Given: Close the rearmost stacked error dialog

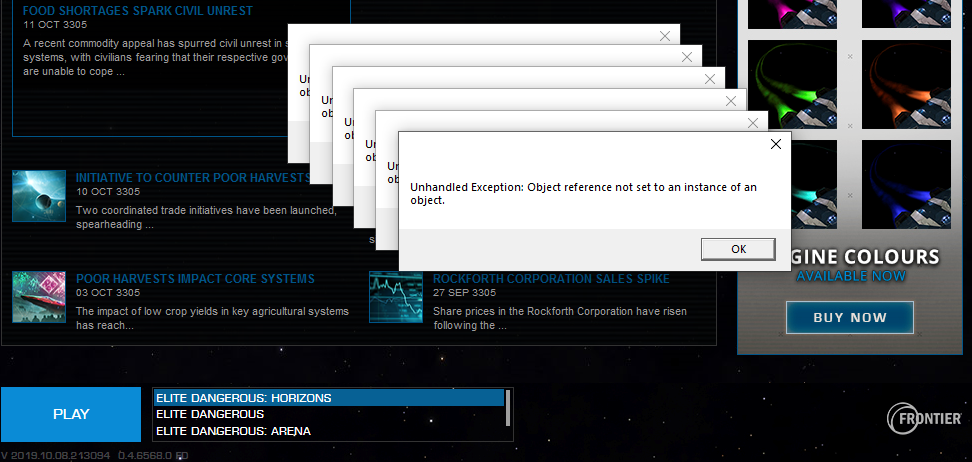Looking at the screenshot, I should (x=665, y=36).
